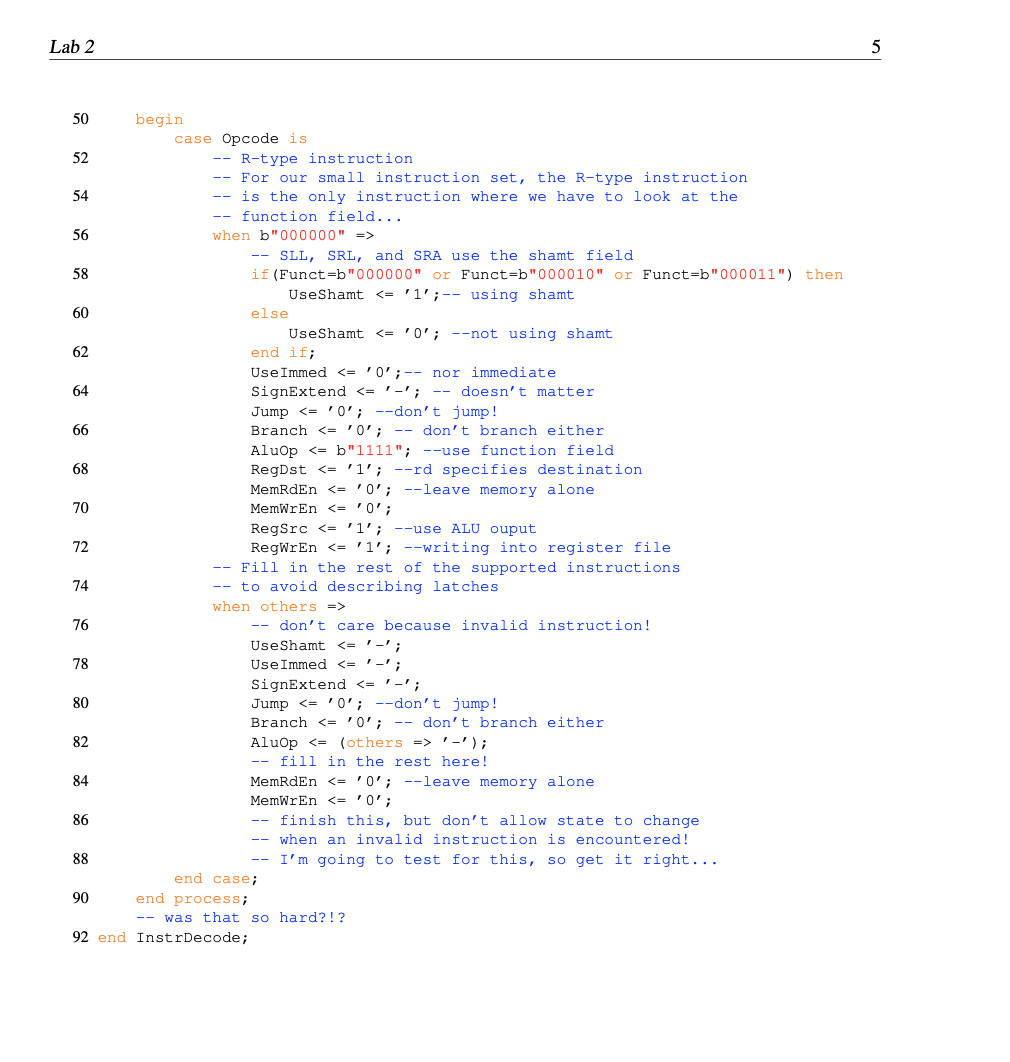Viewport: 1010px width, 1062px height.
Task: Select the page number 5
Action: [x=876, y=46]
